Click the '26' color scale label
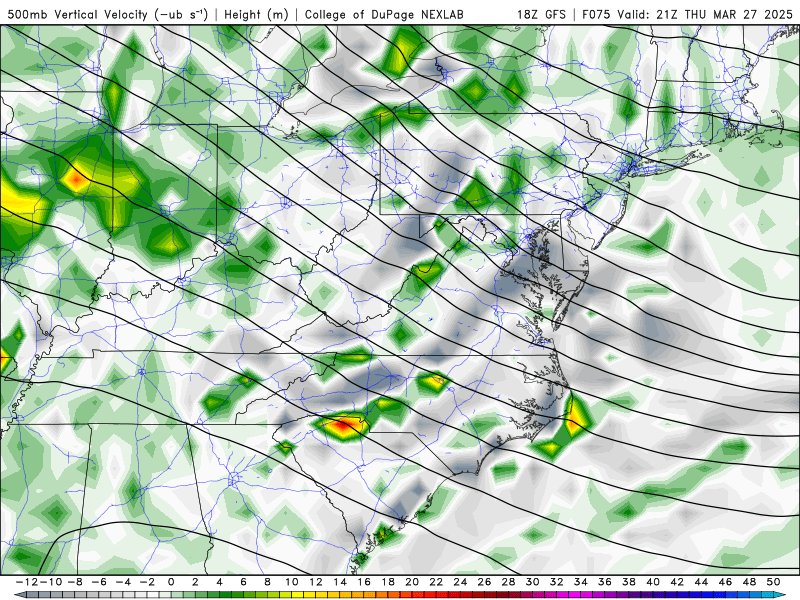 (x=484, y=582)
